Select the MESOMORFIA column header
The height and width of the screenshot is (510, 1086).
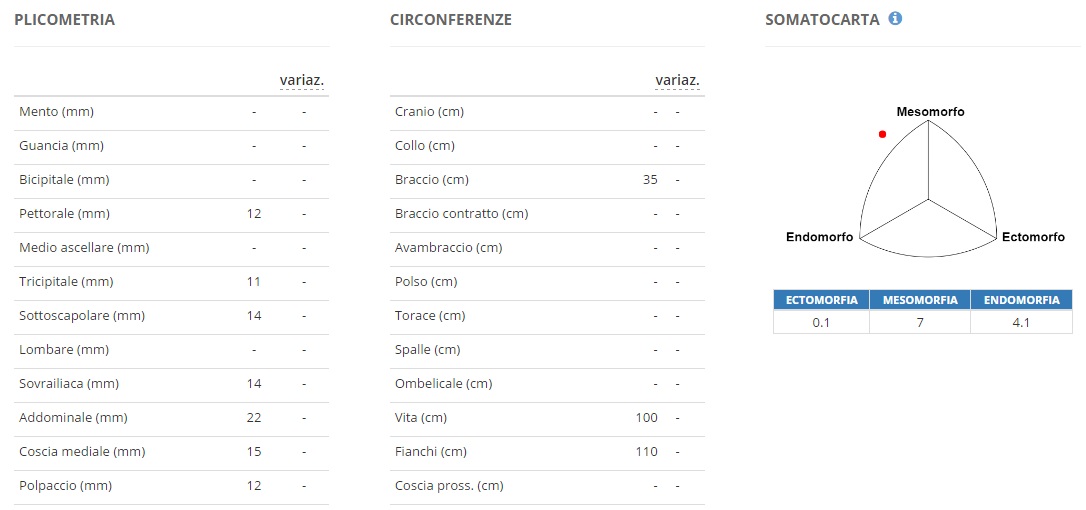click(x=920, y=300)
